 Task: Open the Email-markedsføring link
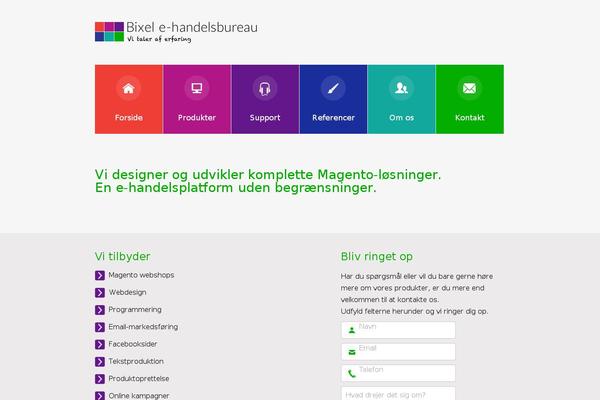pos(143,327)
